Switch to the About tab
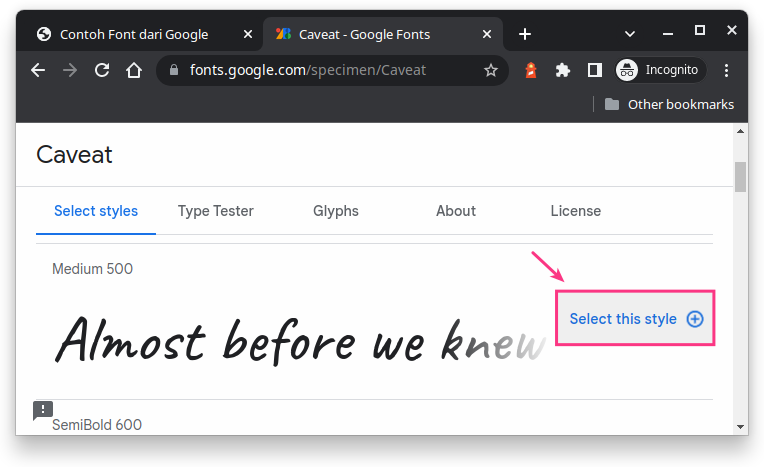The width and height of the screenshot is (764, 467). 455,211
